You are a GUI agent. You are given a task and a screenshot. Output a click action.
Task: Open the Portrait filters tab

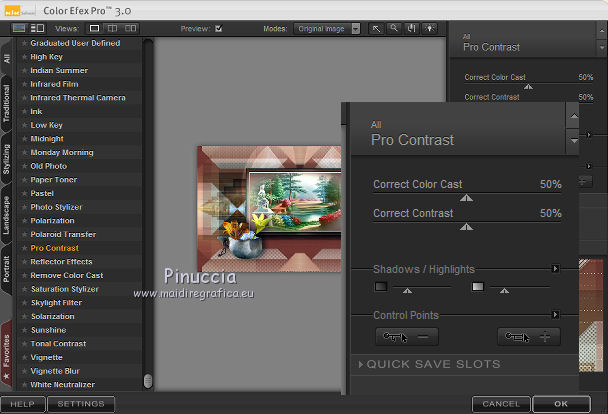point(7,269)
